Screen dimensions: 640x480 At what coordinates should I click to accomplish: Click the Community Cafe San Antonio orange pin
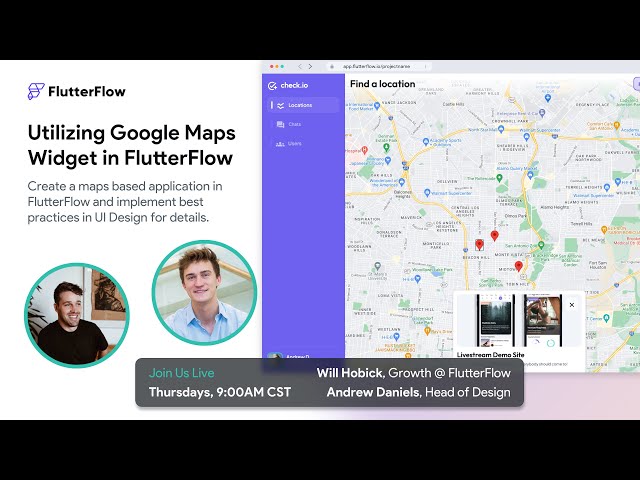pyautogui.click(x=617, y=125)
